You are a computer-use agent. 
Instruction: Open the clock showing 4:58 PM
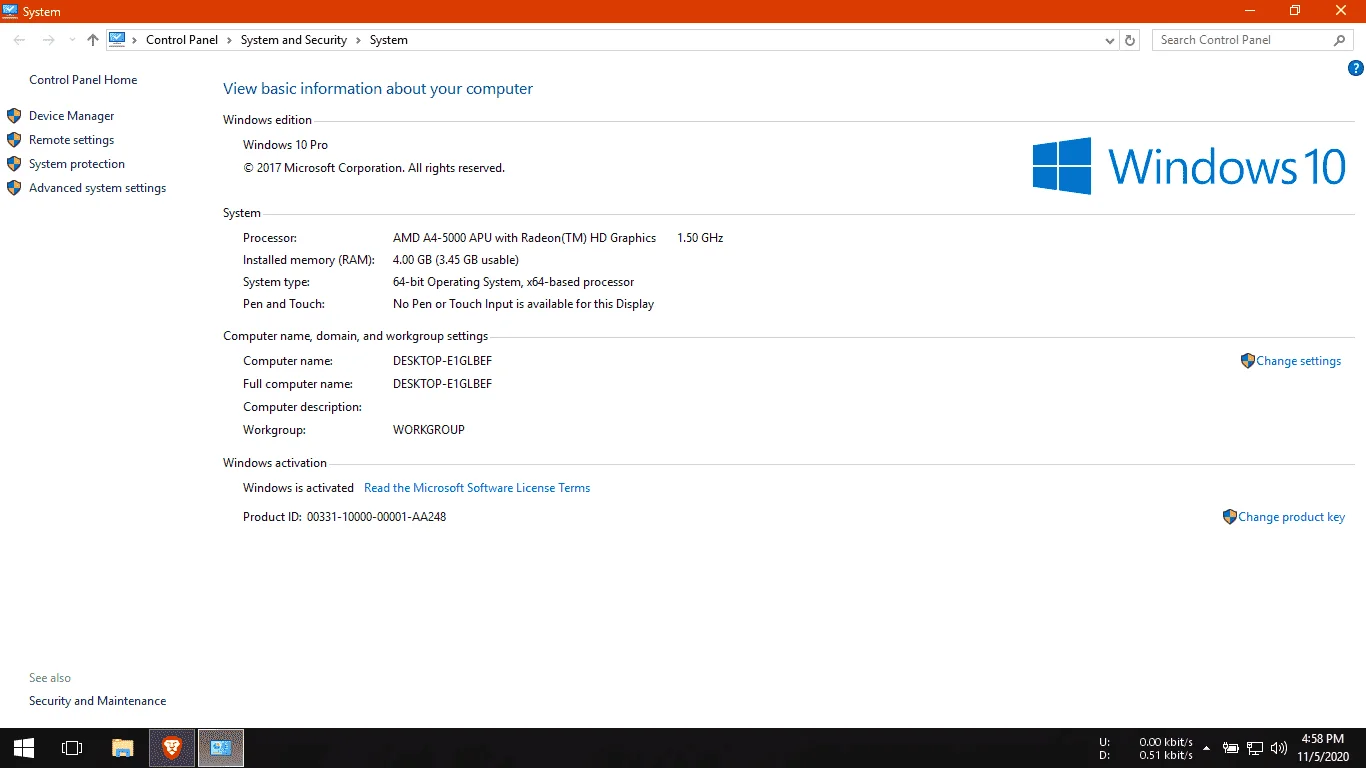point(1321,748)
